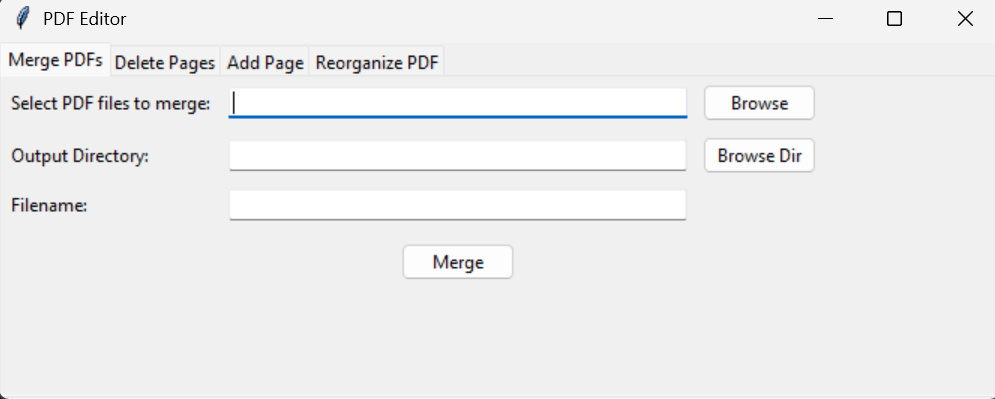Minimize the PDF Editor window
This screenshot has width=995, height=399.
pyautogui.click(x=825, y=19)
